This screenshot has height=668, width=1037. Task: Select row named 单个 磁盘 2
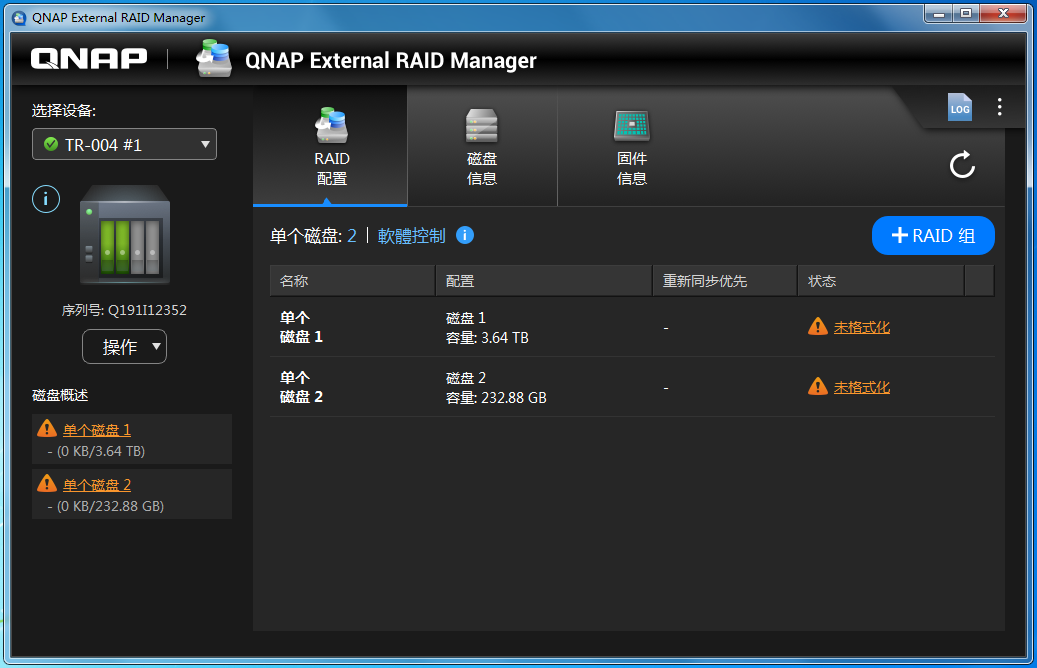pos(632,387)
